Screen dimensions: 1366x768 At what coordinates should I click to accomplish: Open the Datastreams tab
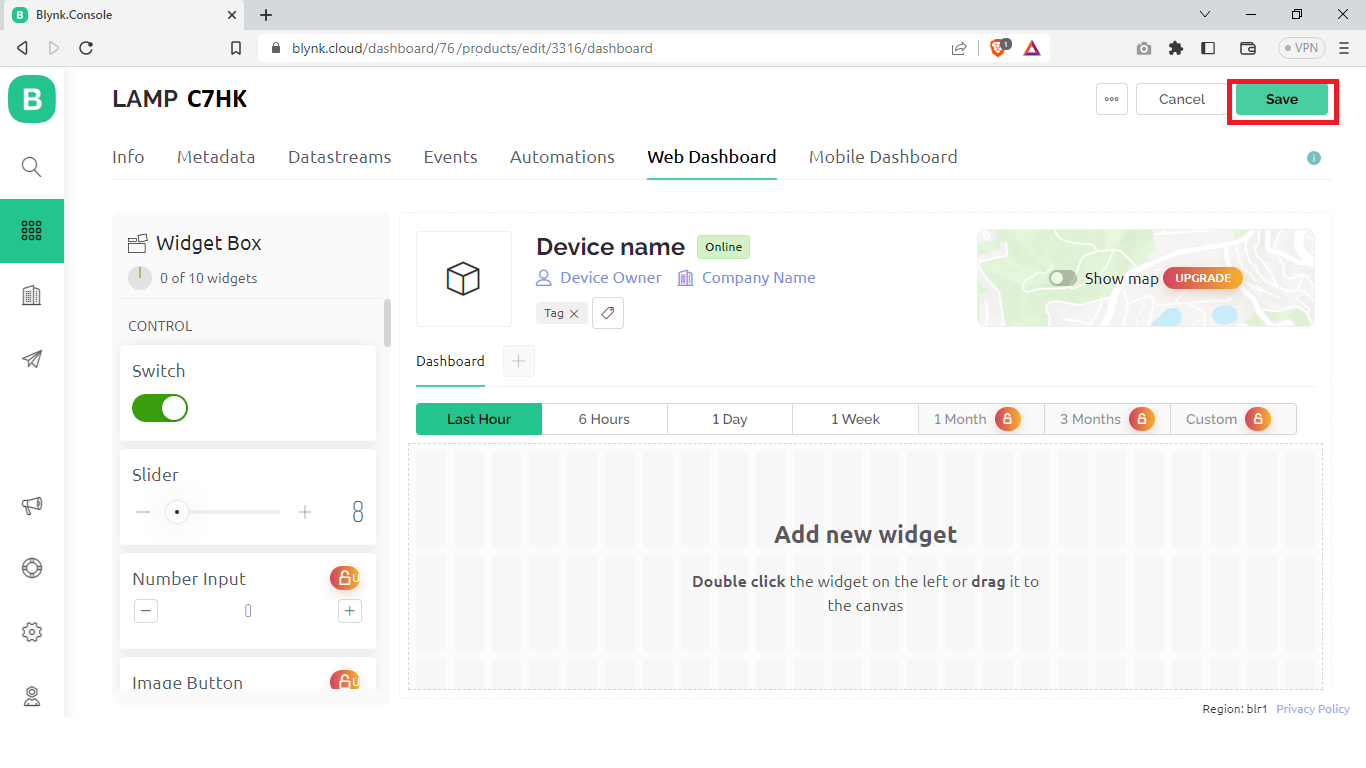(x=339, y=157)
